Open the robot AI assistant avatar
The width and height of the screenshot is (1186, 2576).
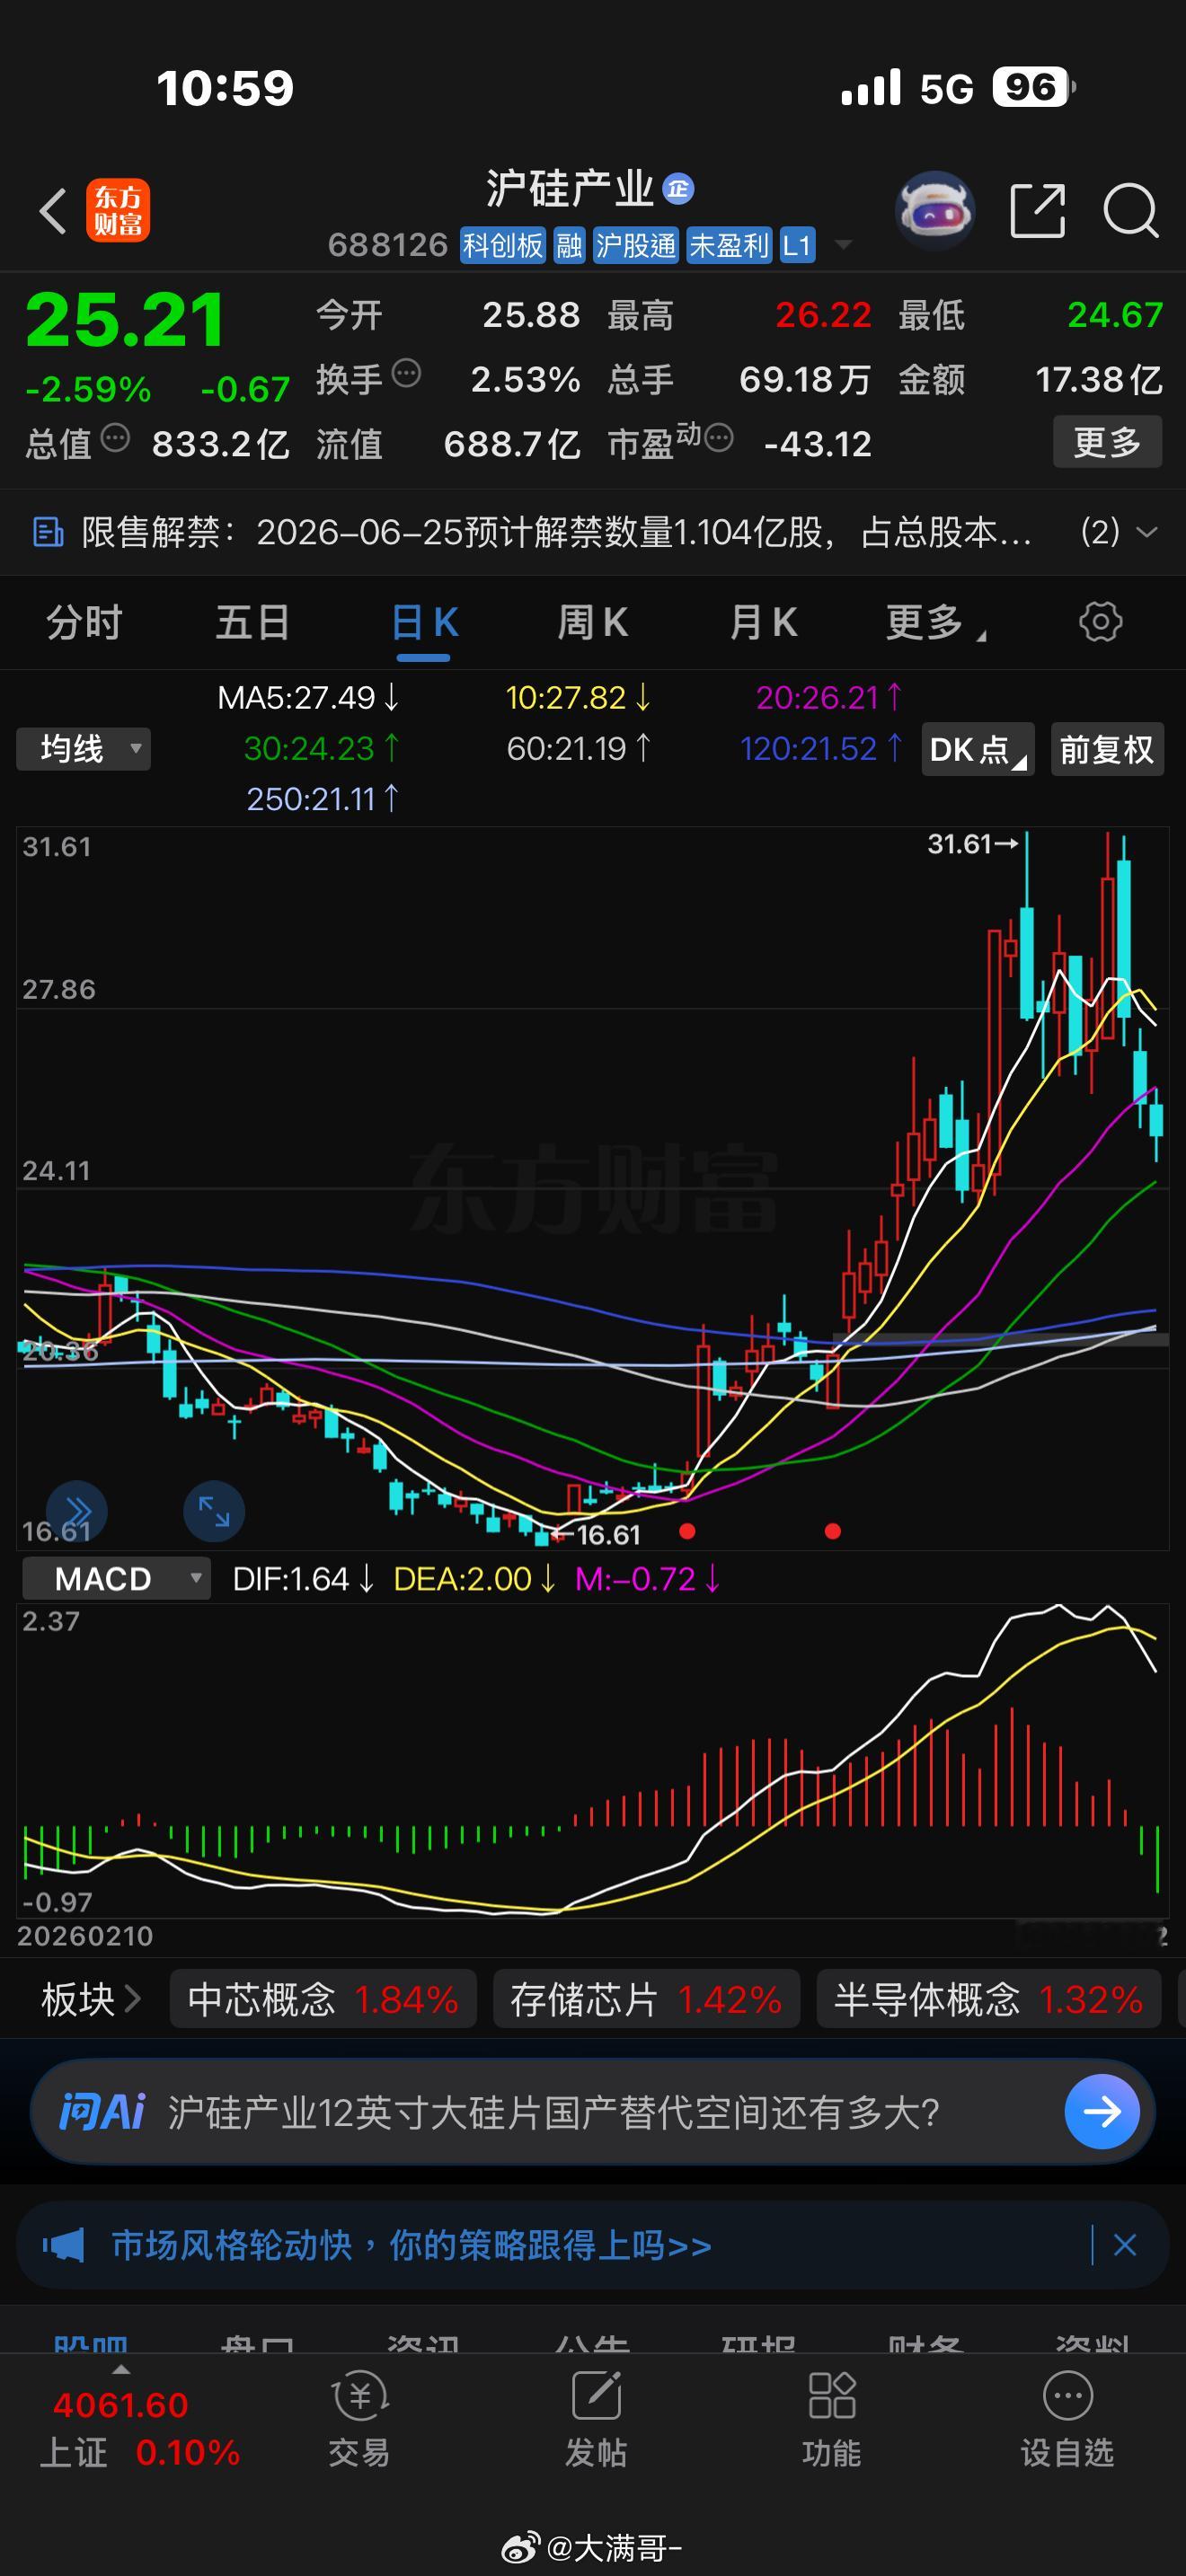[x=934, y=210]
